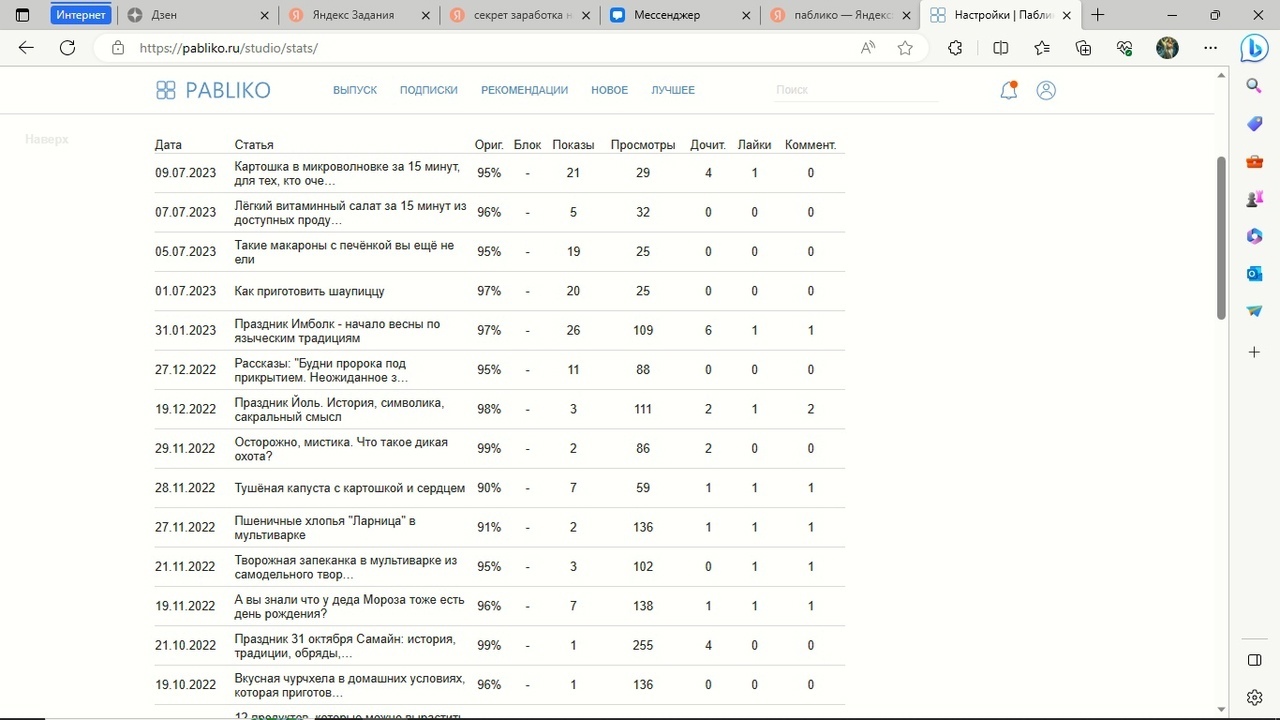
Task: Open Outlook in Edge sidebar
Action: tap(1254, 273)
